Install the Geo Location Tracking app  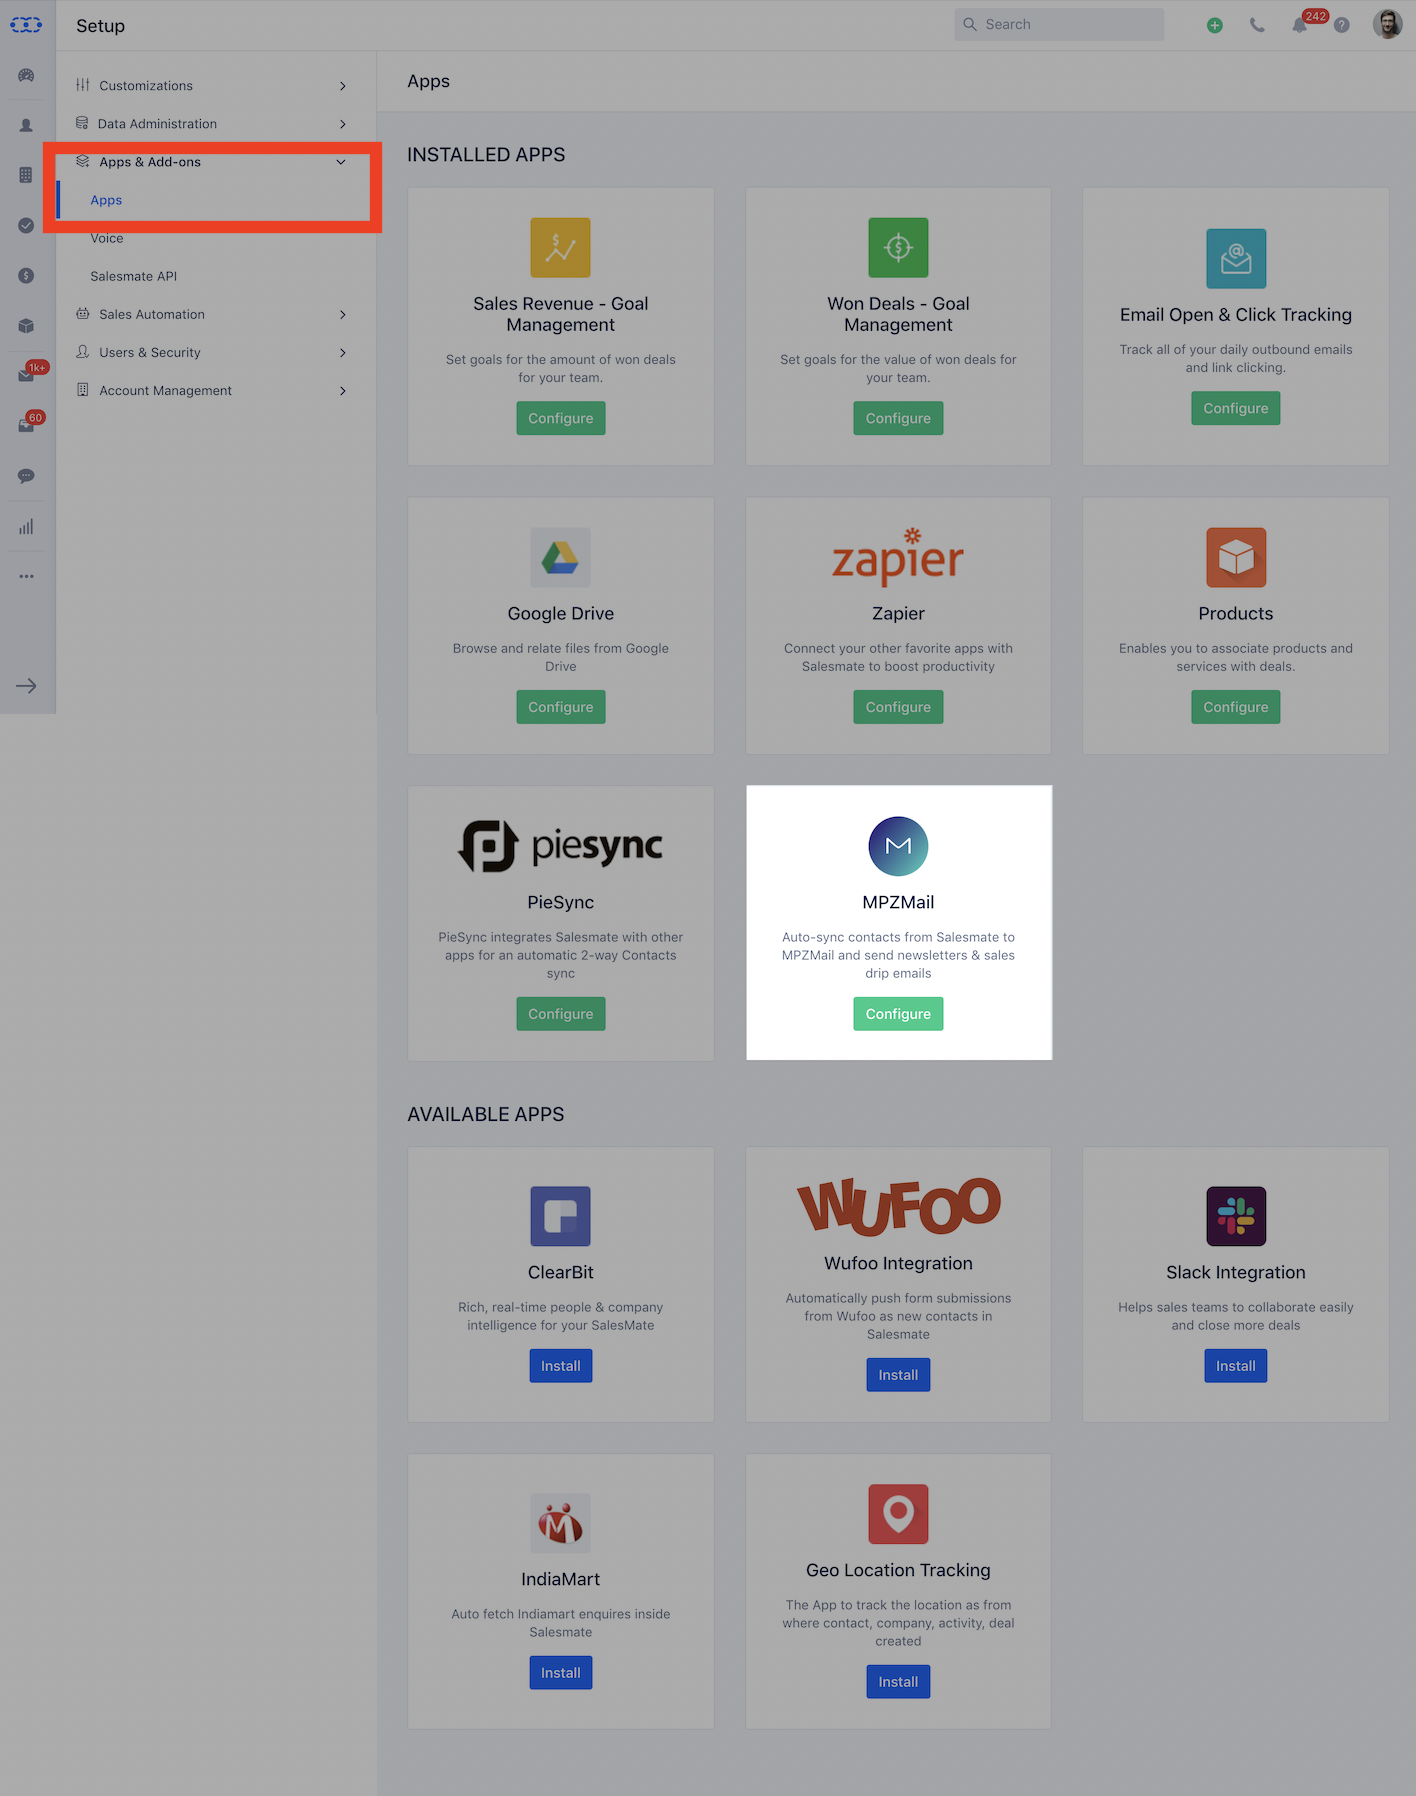898,1682
